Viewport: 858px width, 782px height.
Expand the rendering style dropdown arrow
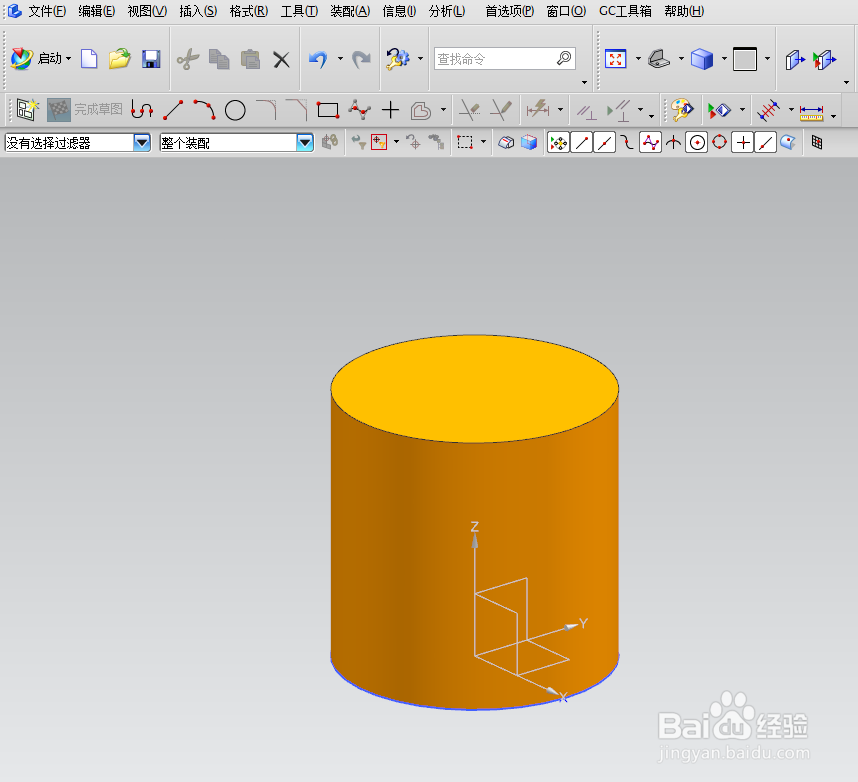(724, 59)
